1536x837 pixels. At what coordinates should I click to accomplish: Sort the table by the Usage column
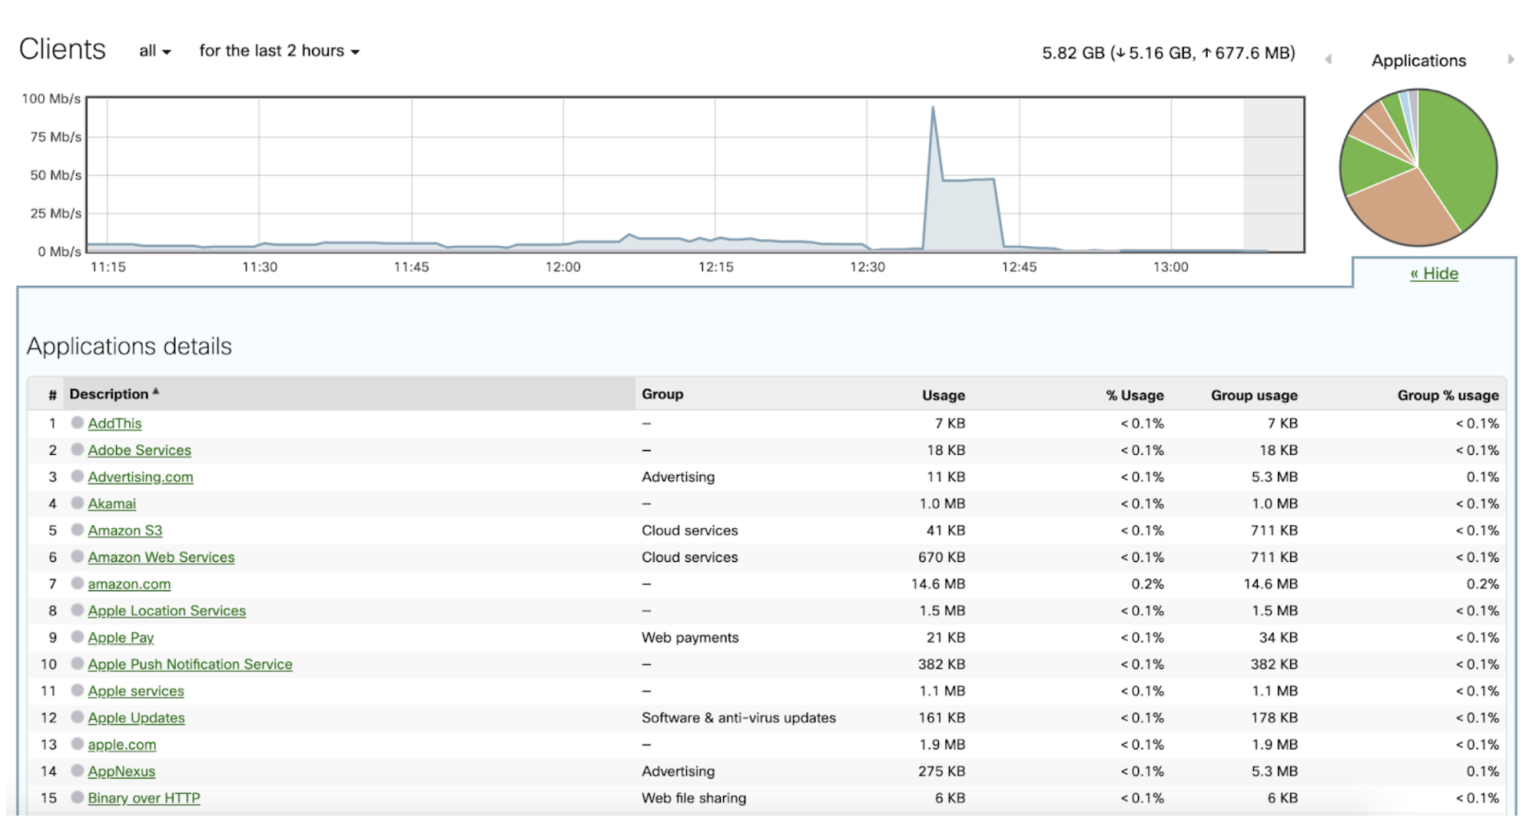(942, 394)
